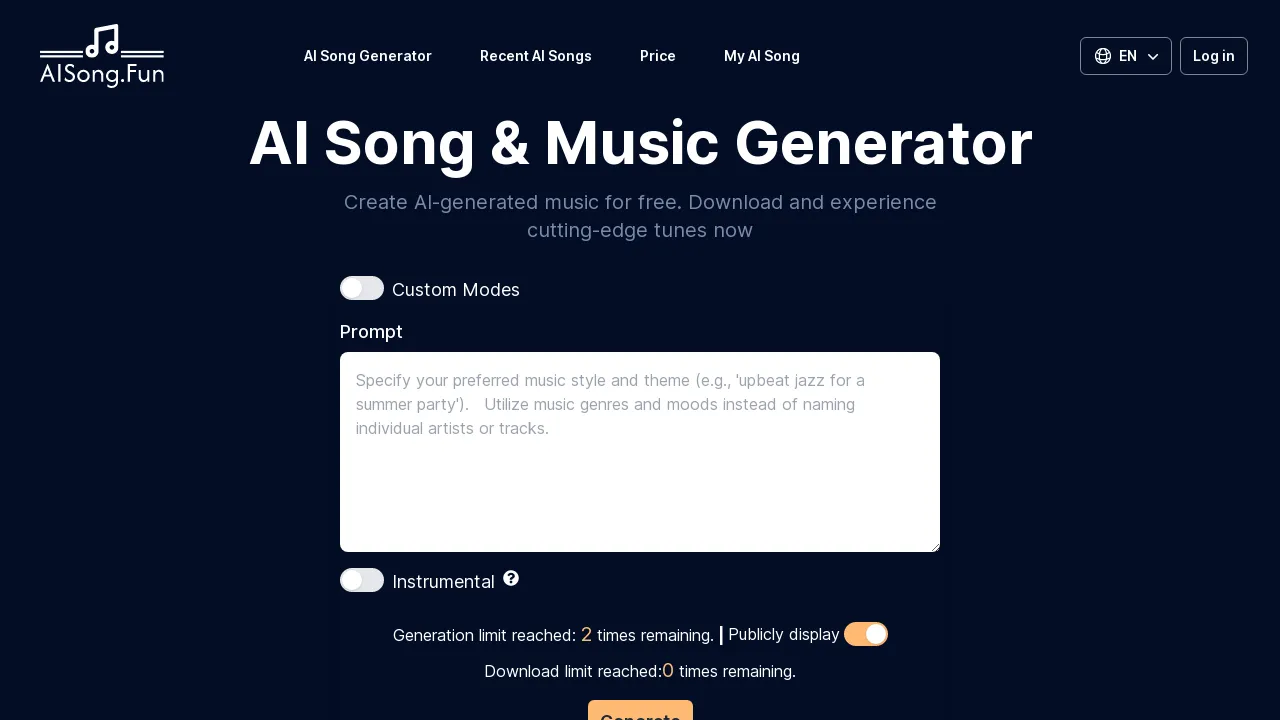This screenshot has width=1280, height=720.
Task: Turn on the Instrumental switch
Action: (362, 580)
